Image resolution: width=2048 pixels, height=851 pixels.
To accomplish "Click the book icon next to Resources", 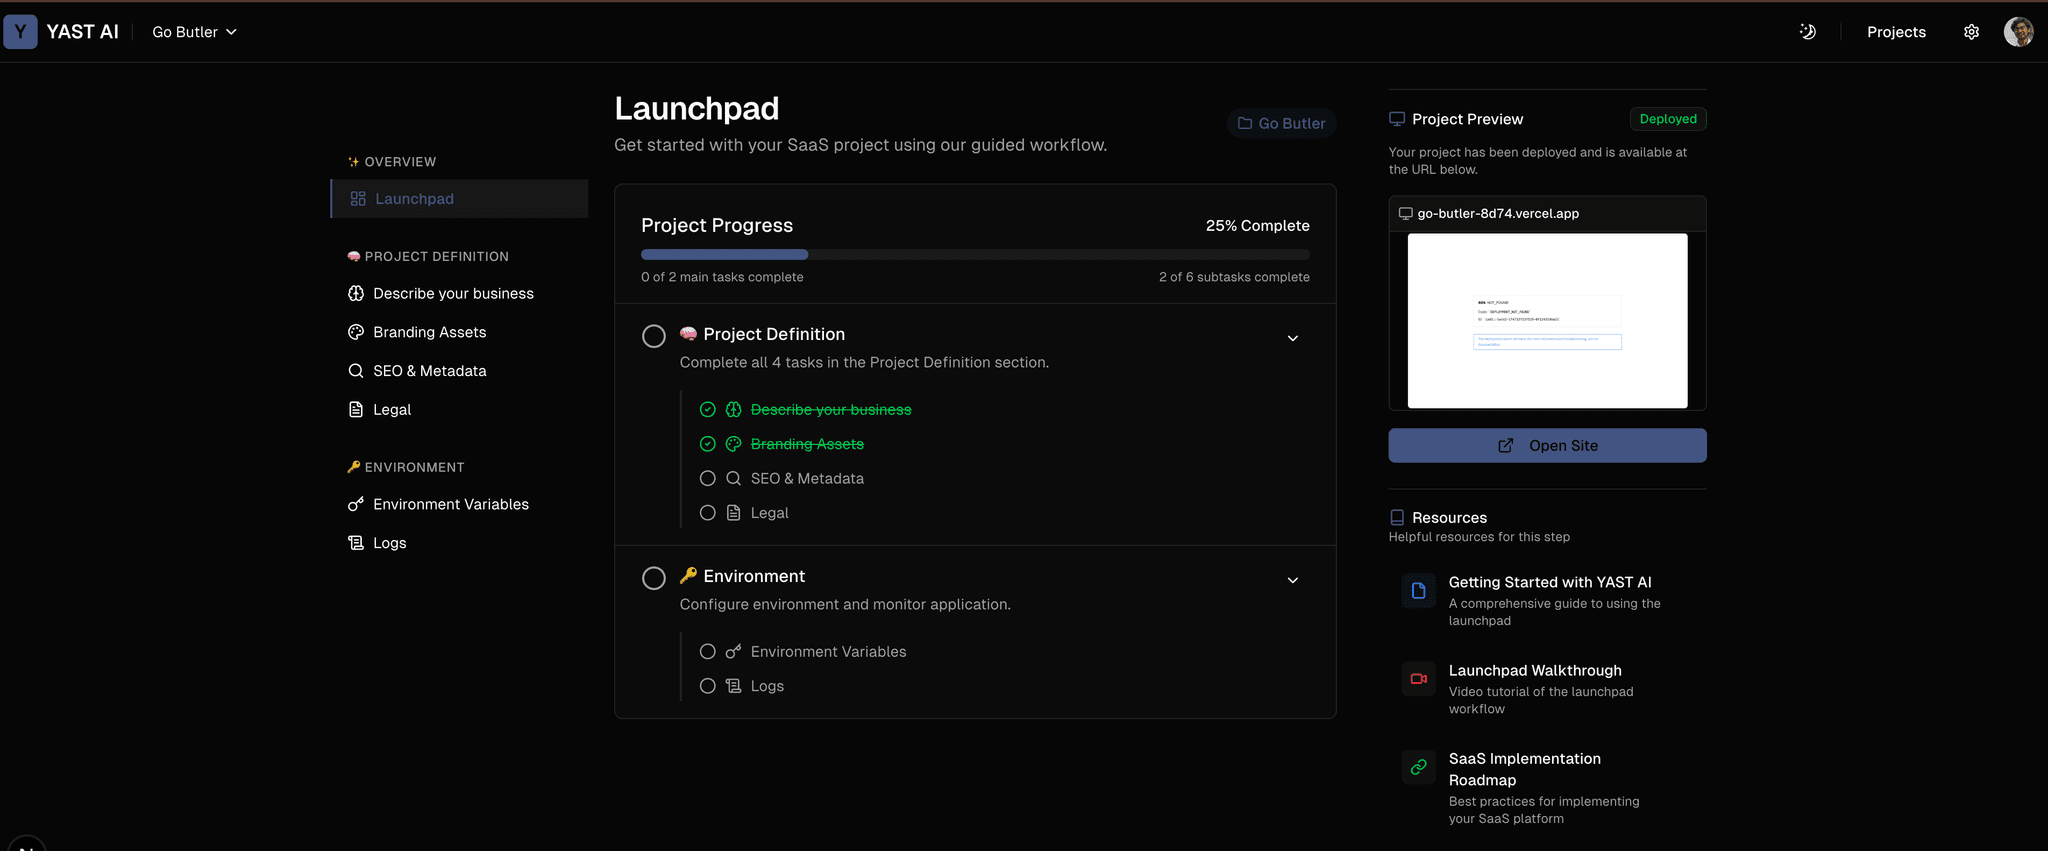I will [1397, 517].
